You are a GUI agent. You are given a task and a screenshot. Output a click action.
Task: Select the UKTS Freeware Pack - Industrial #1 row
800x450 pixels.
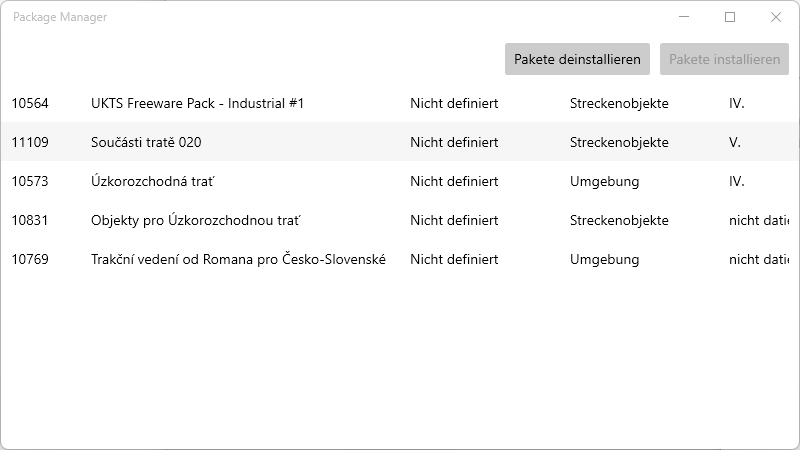click(x=197, y=103)
